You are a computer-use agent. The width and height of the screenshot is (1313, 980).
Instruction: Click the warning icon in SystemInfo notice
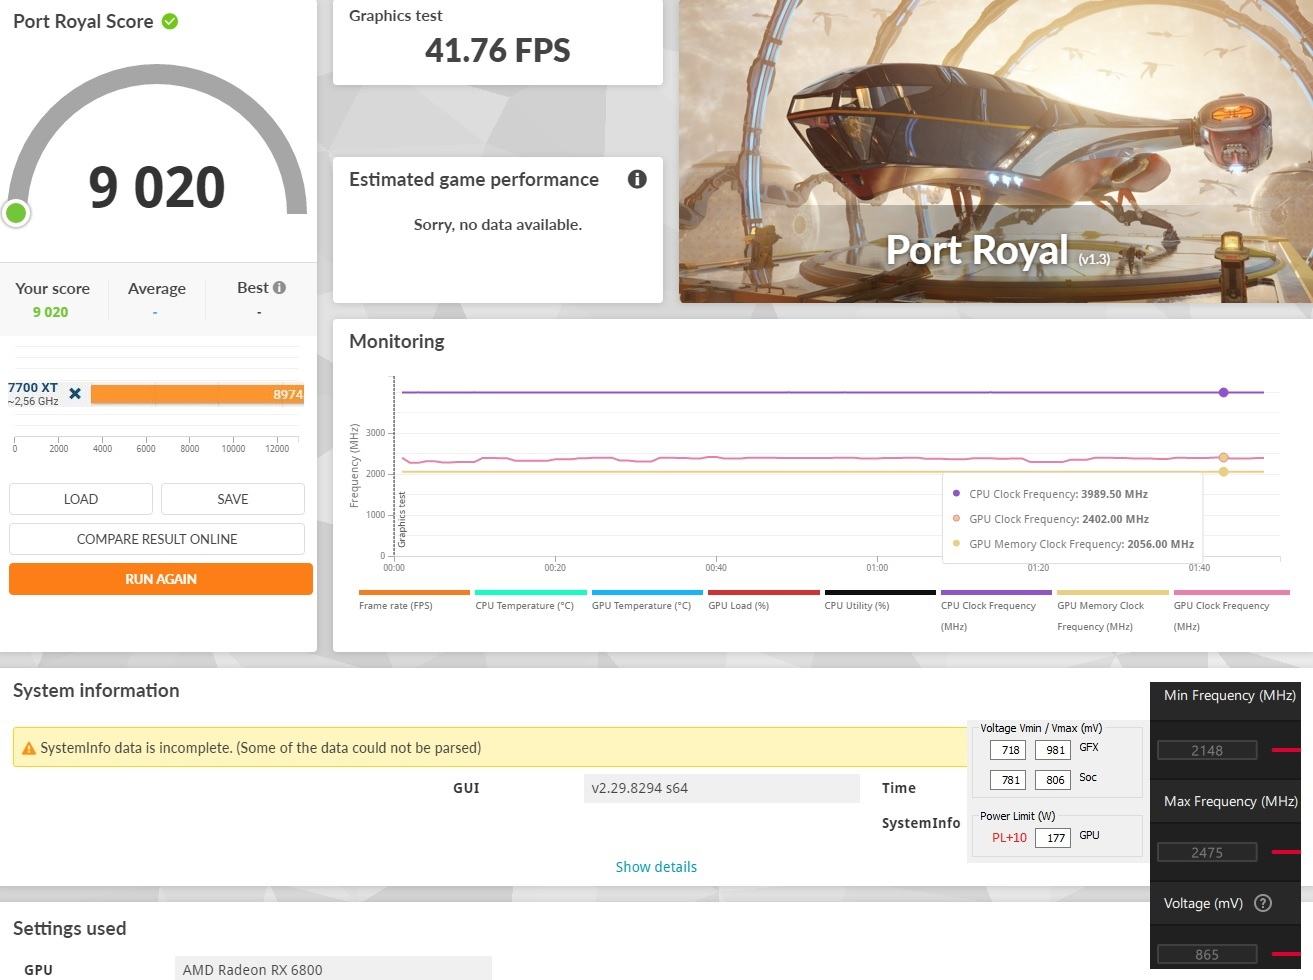pyautogui.click(x=29, y=748)
